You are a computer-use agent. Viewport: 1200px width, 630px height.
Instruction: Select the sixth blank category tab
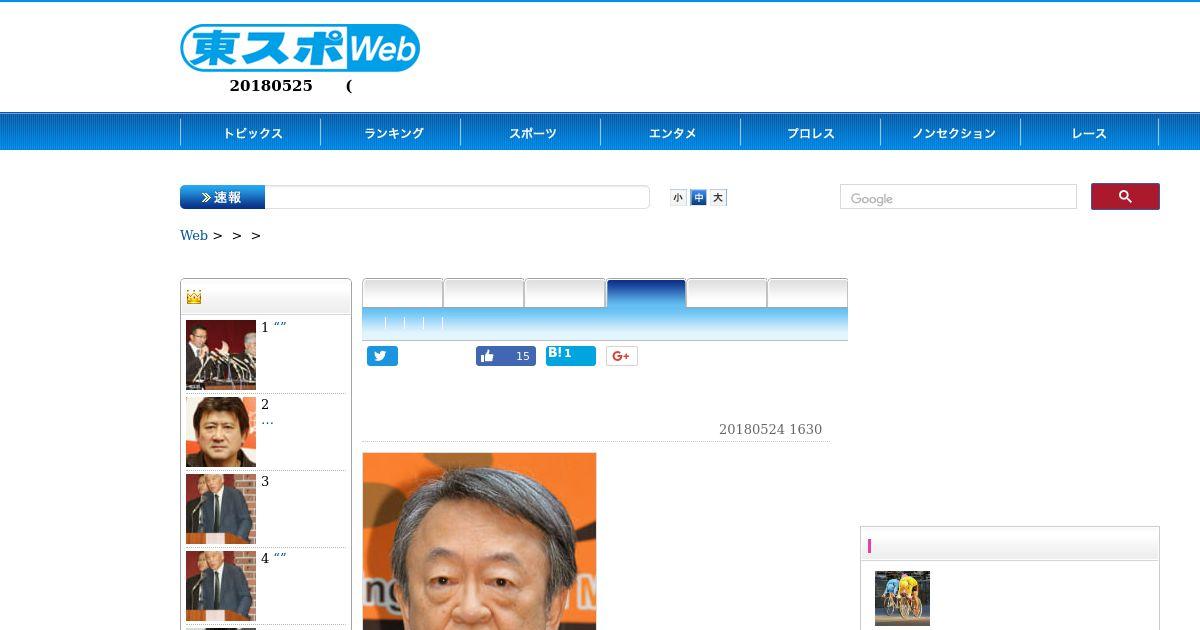coord(808,293)
